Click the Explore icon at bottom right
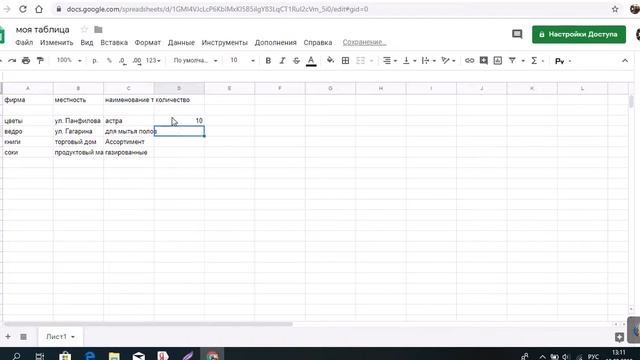 click(619, 337)
